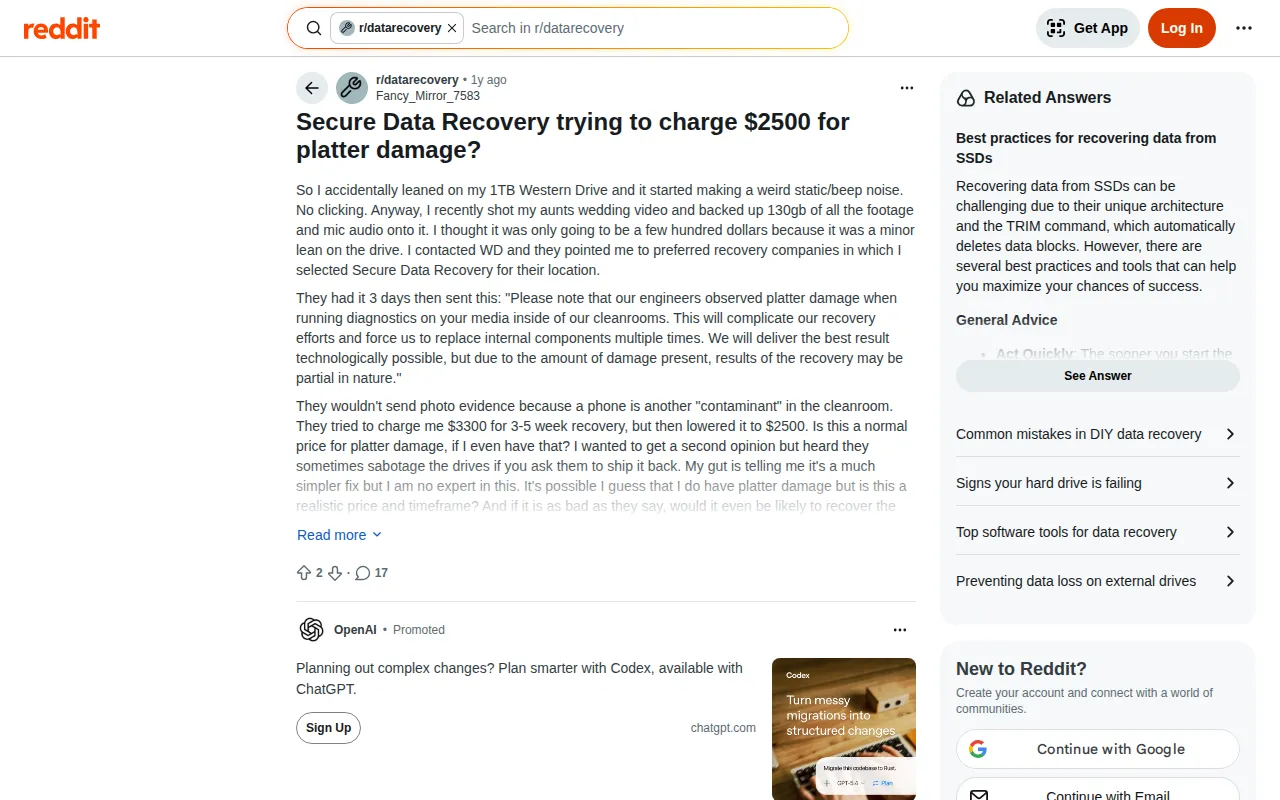1280x800 pixels.
Task: Expand Common mistakes in DIY data recovery
Action: tap(1097, 434)
